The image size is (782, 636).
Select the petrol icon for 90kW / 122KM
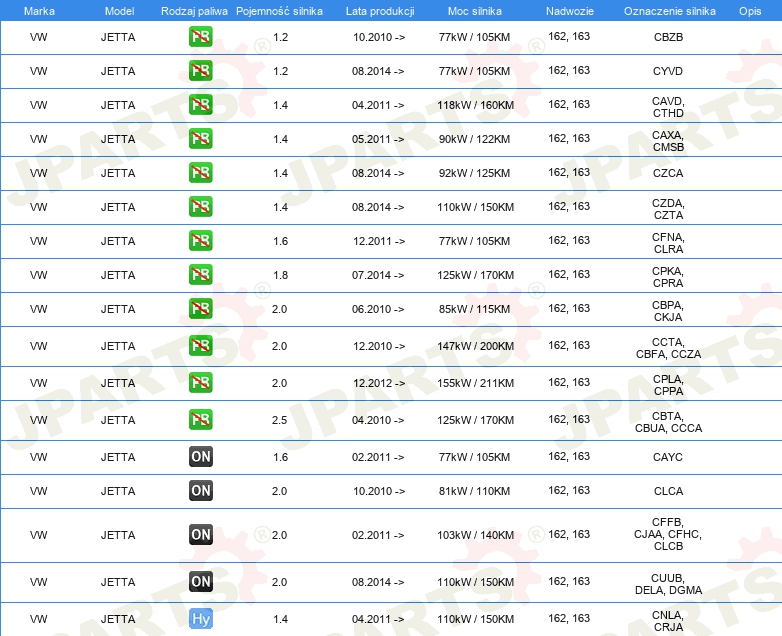[200, 139]
